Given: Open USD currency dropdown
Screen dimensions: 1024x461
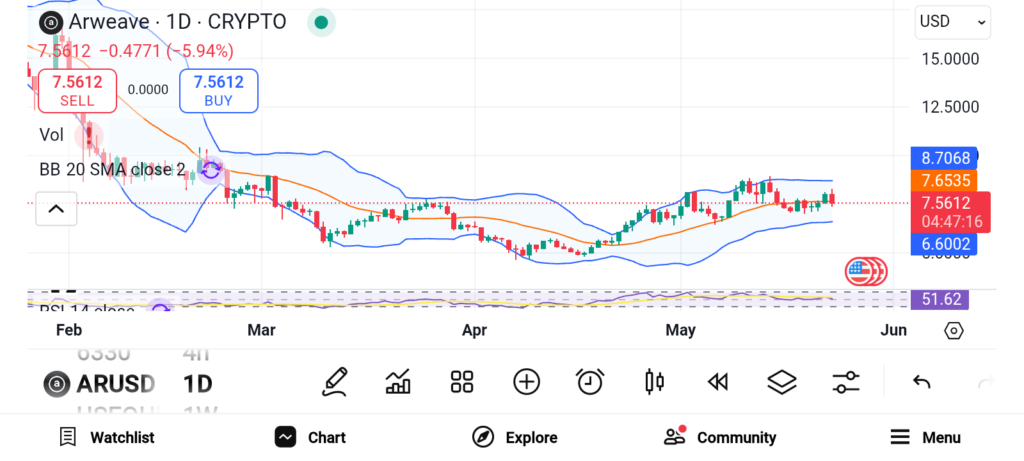Looking at the screenshot, I should pyautogui.click(x=952, y=22).
